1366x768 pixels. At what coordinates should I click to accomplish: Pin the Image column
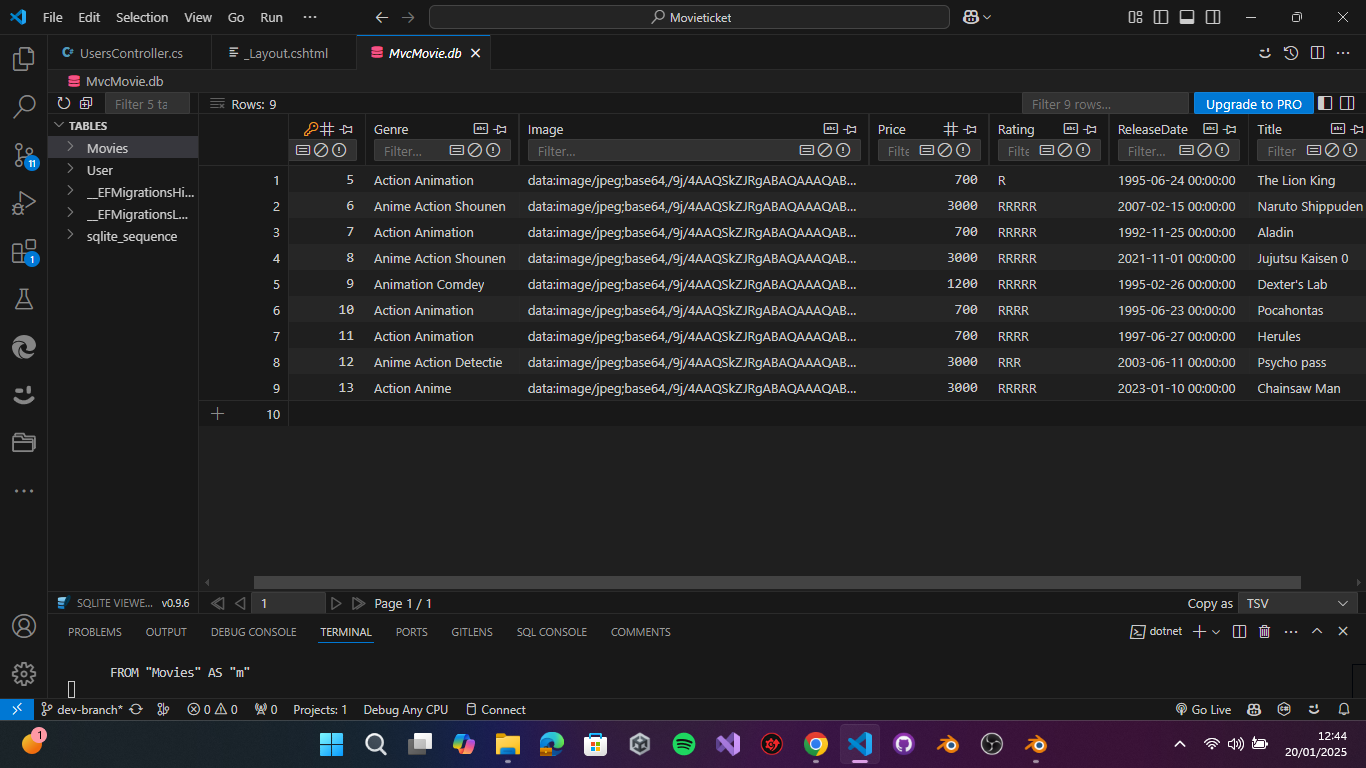[x=851, y=129]
